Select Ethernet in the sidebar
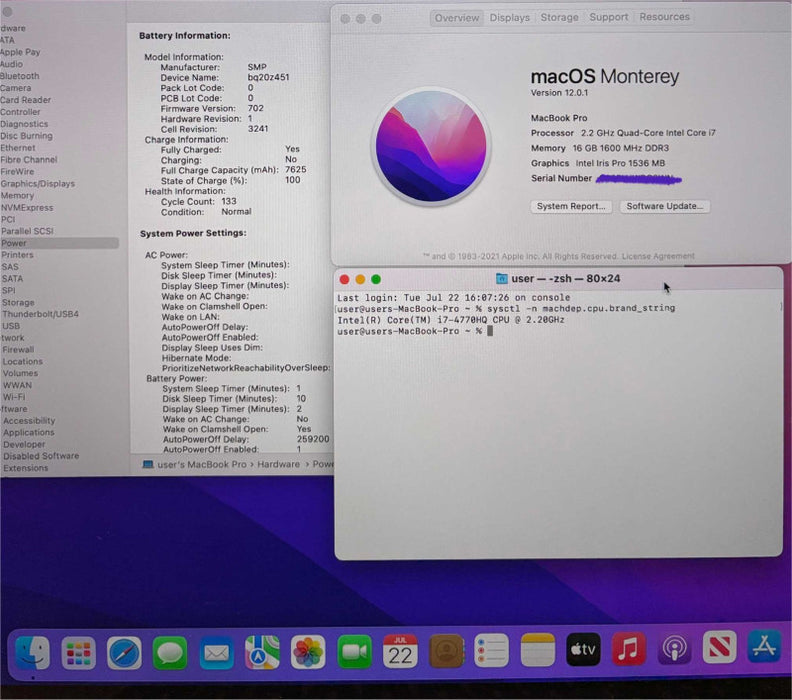This screenshot has width=792, height=700. [x=18, y=148]
